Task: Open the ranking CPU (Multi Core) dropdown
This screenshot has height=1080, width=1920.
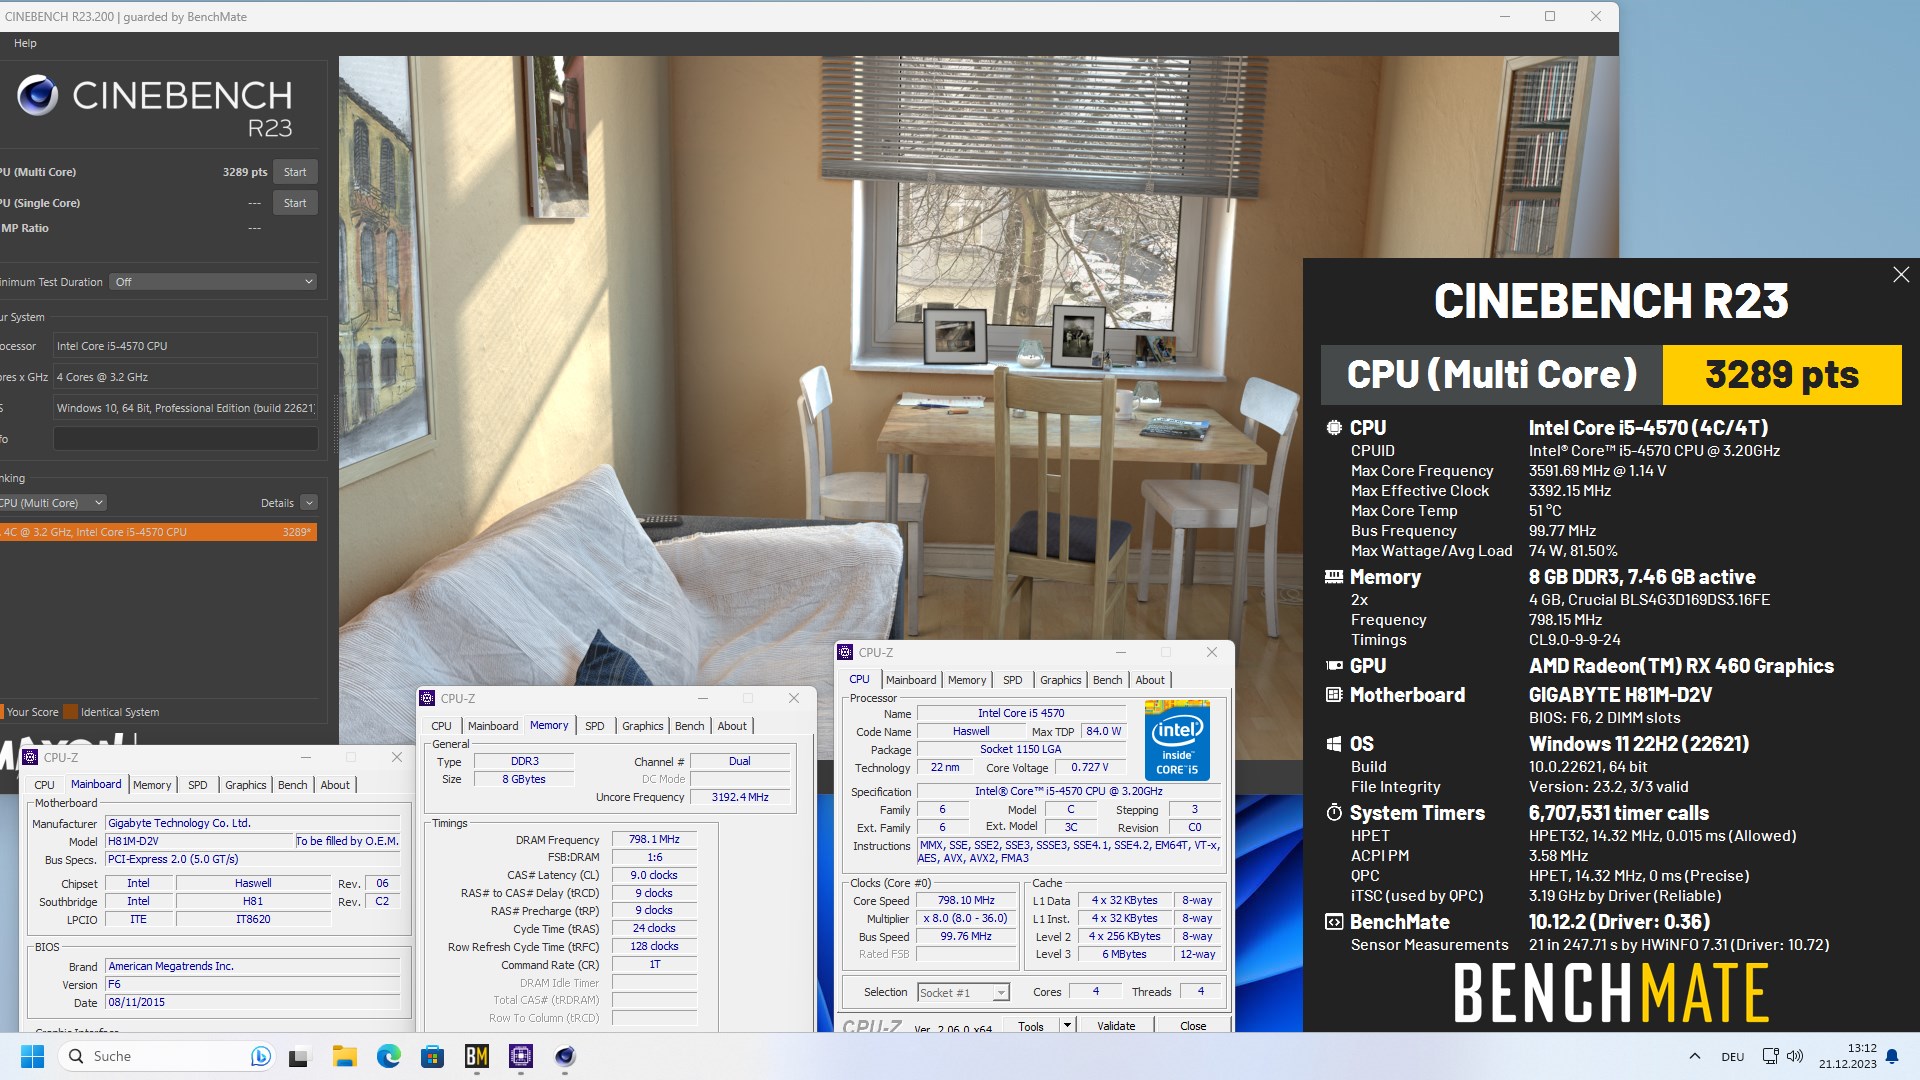Action: pyautogui.click(x=52, y=503)
